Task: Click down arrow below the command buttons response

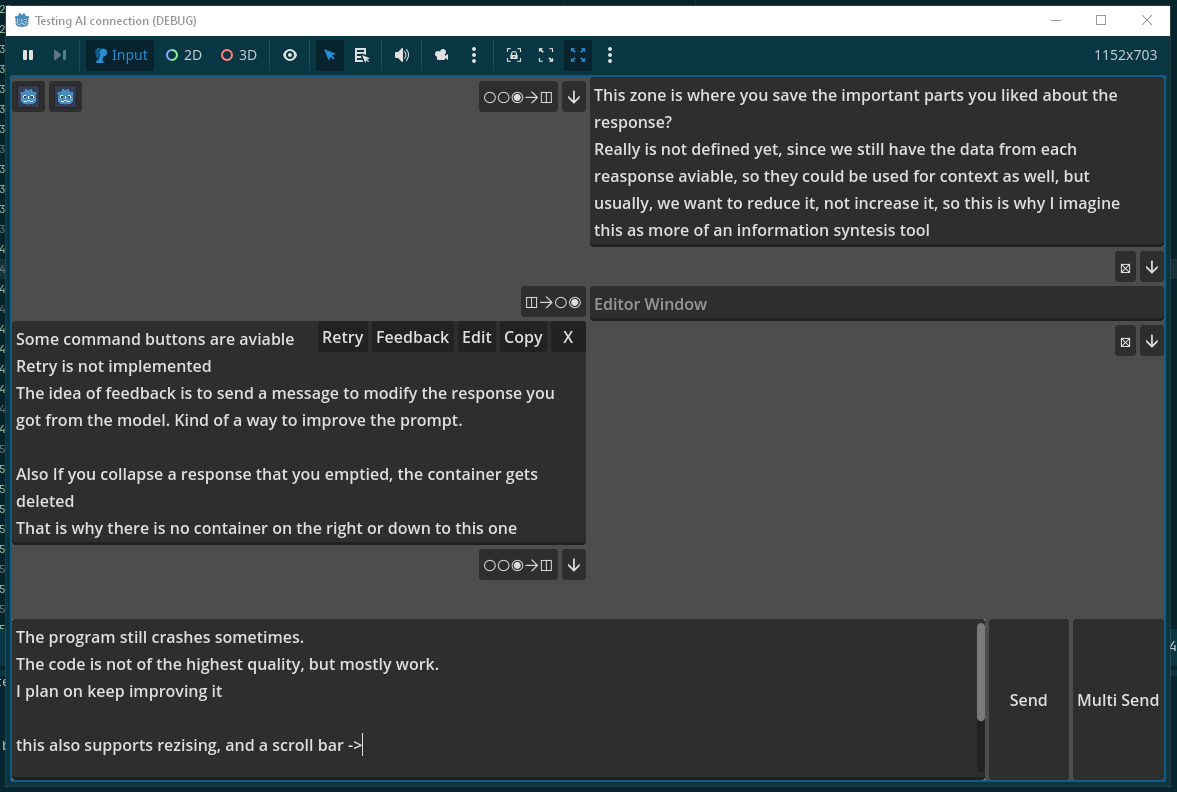Action: tap(573, 565)
